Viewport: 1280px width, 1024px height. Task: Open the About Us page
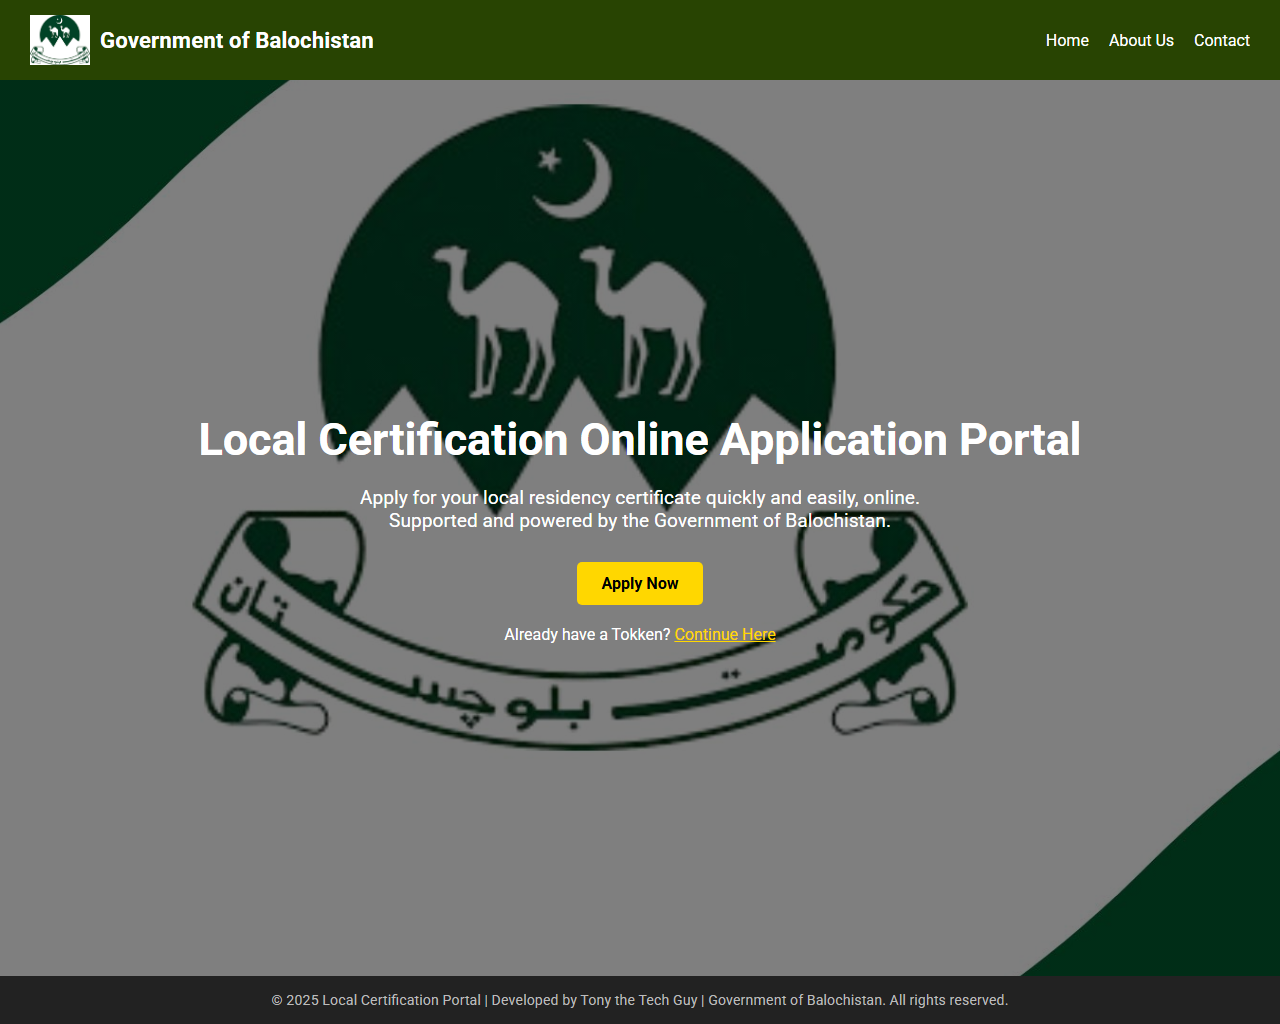click(1141, 40)
